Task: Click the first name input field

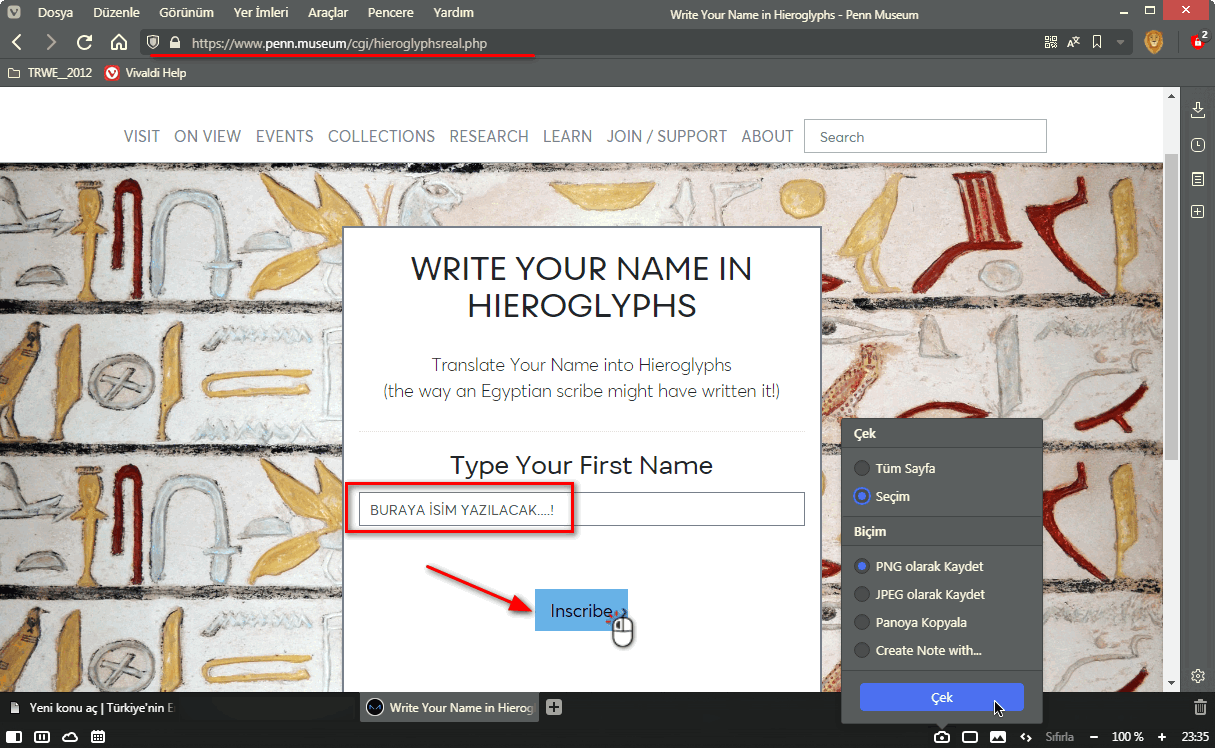Action: (x=581, y=509)
